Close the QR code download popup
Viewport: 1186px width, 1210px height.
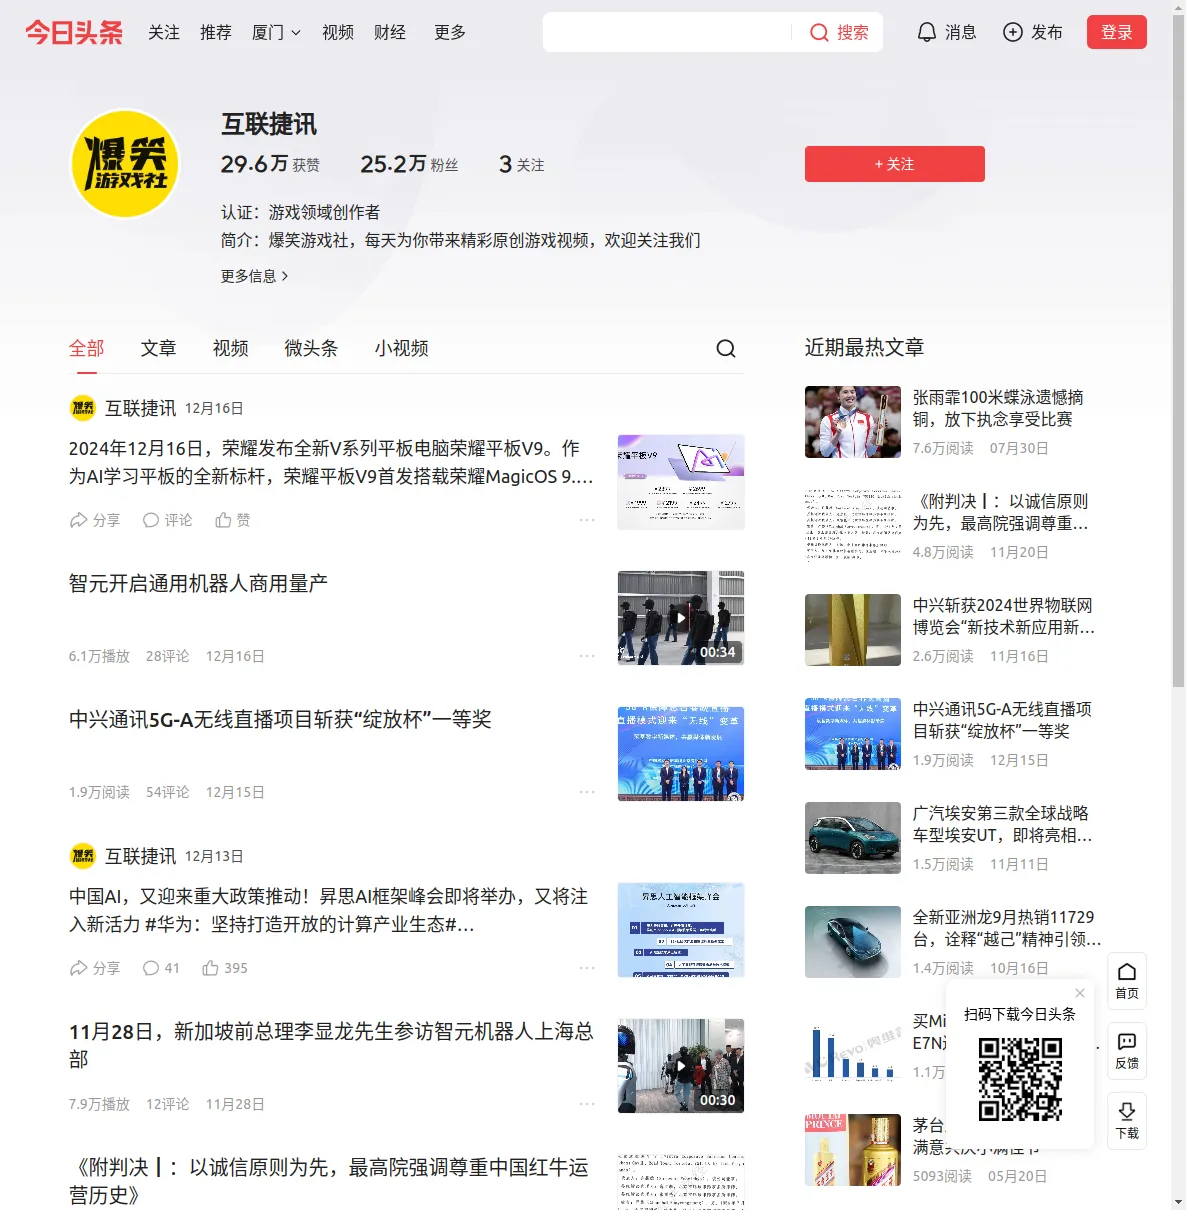pyautogui.click(x=1080, y=993)
